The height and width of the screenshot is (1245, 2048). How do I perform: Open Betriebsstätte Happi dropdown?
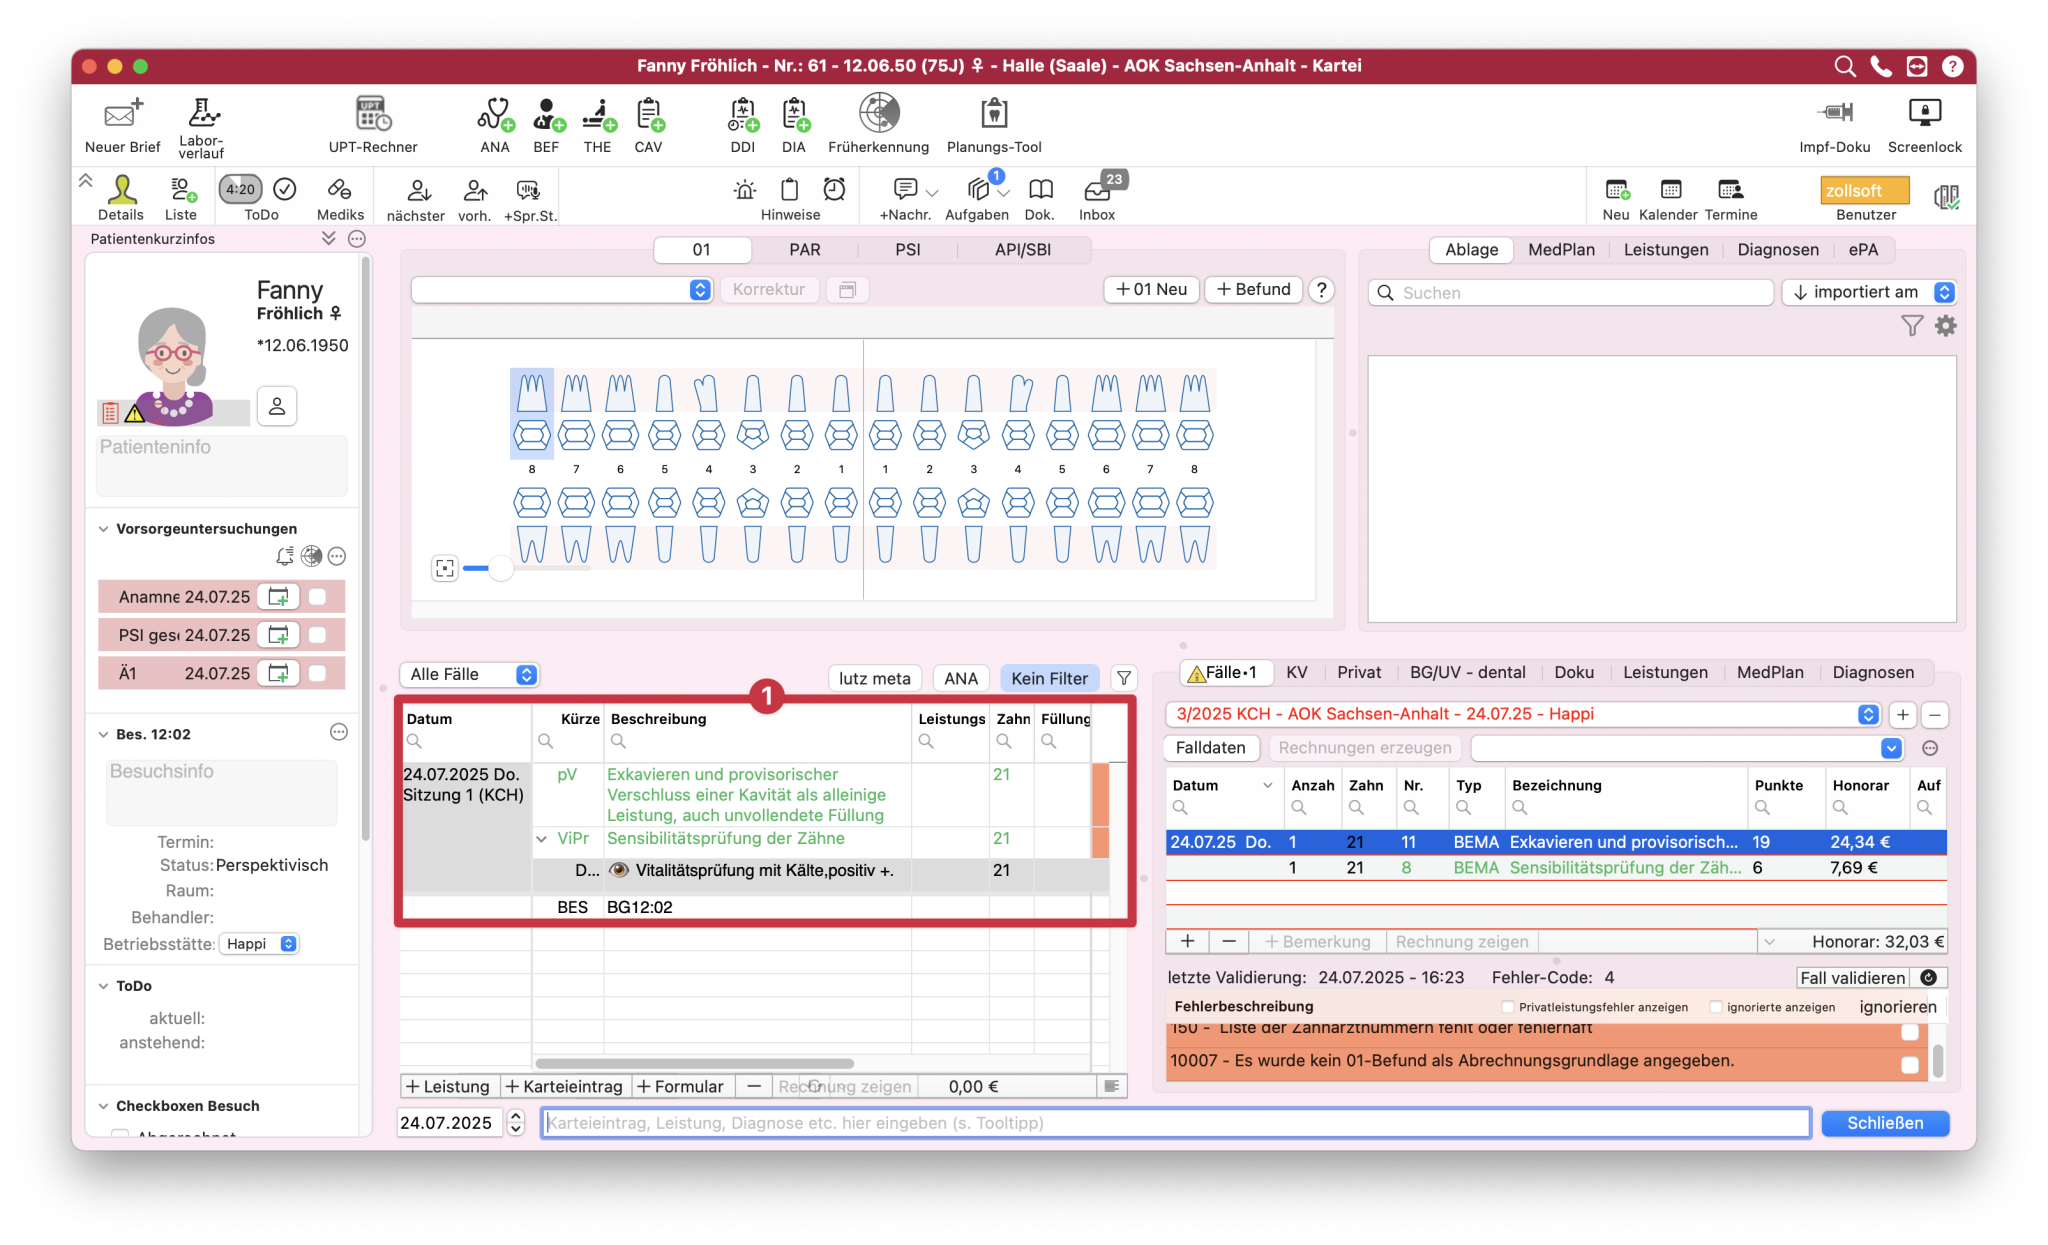(x=259, y=944)
